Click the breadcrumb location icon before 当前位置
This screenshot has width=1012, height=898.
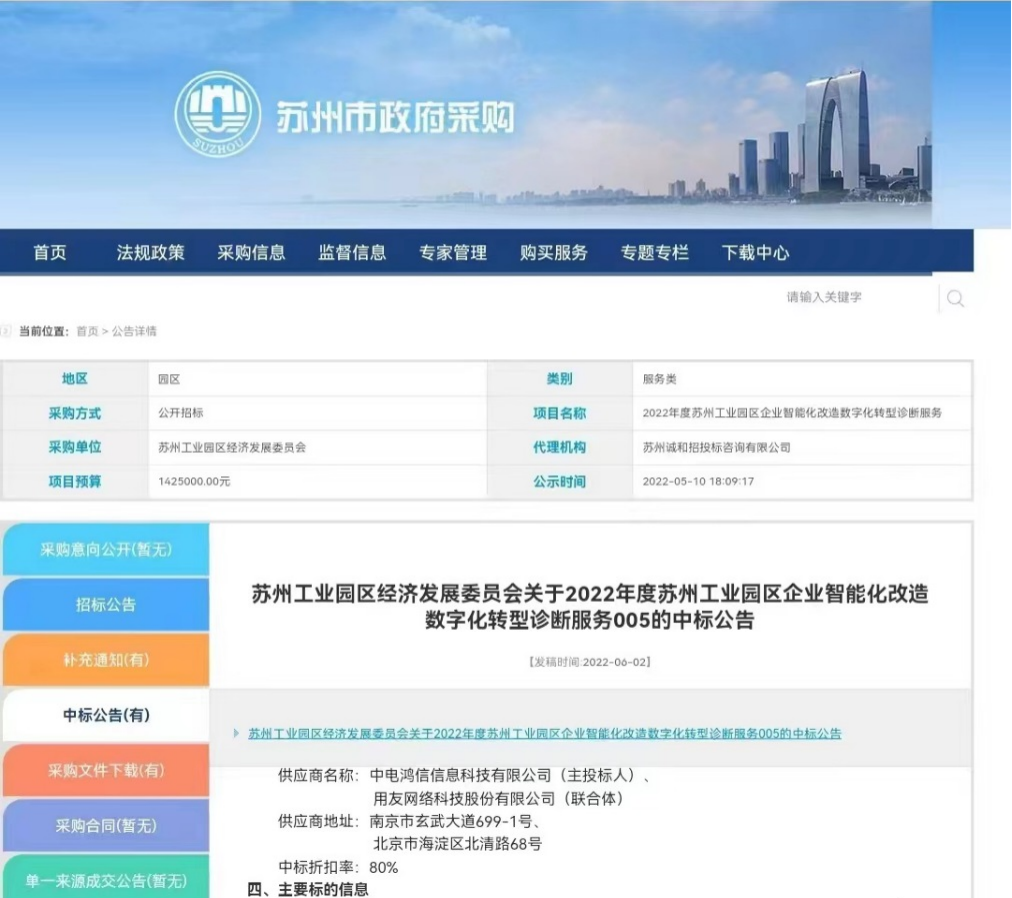click(8, 331)
